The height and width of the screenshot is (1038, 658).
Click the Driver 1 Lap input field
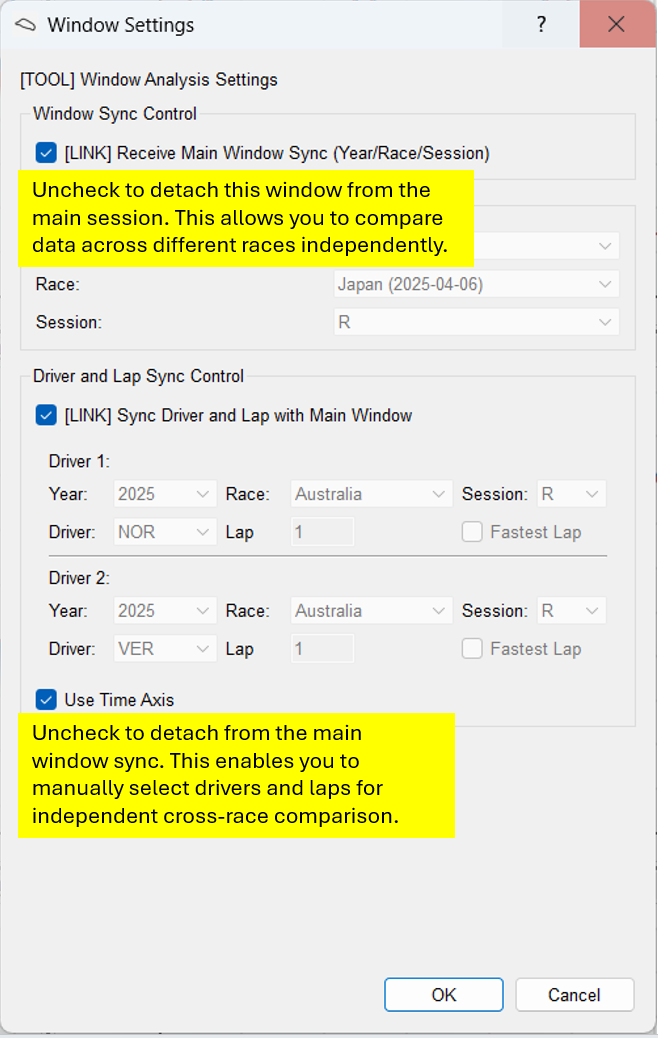[323, 532]
